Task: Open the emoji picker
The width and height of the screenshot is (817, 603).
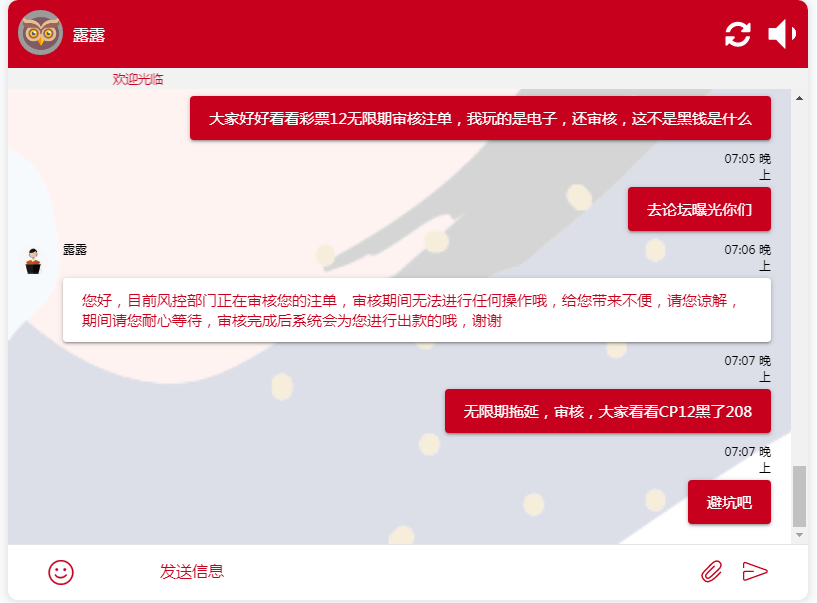Action: (x=61, y=572)
